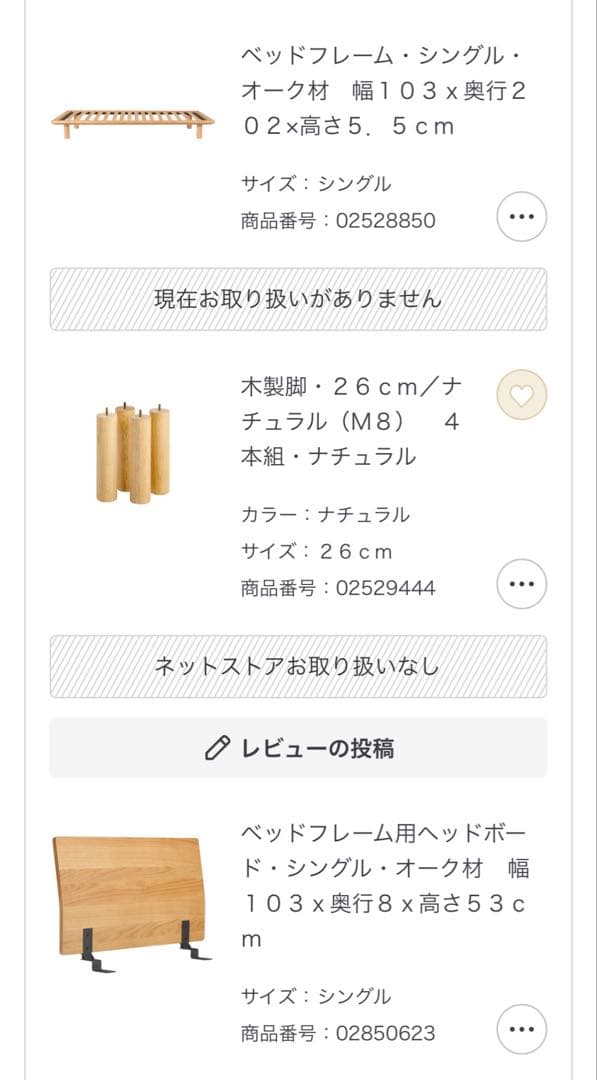Open the wooden legs product thumbnail
The width and height of the screenshot is (597, 1080).
[x=129, y=448]
